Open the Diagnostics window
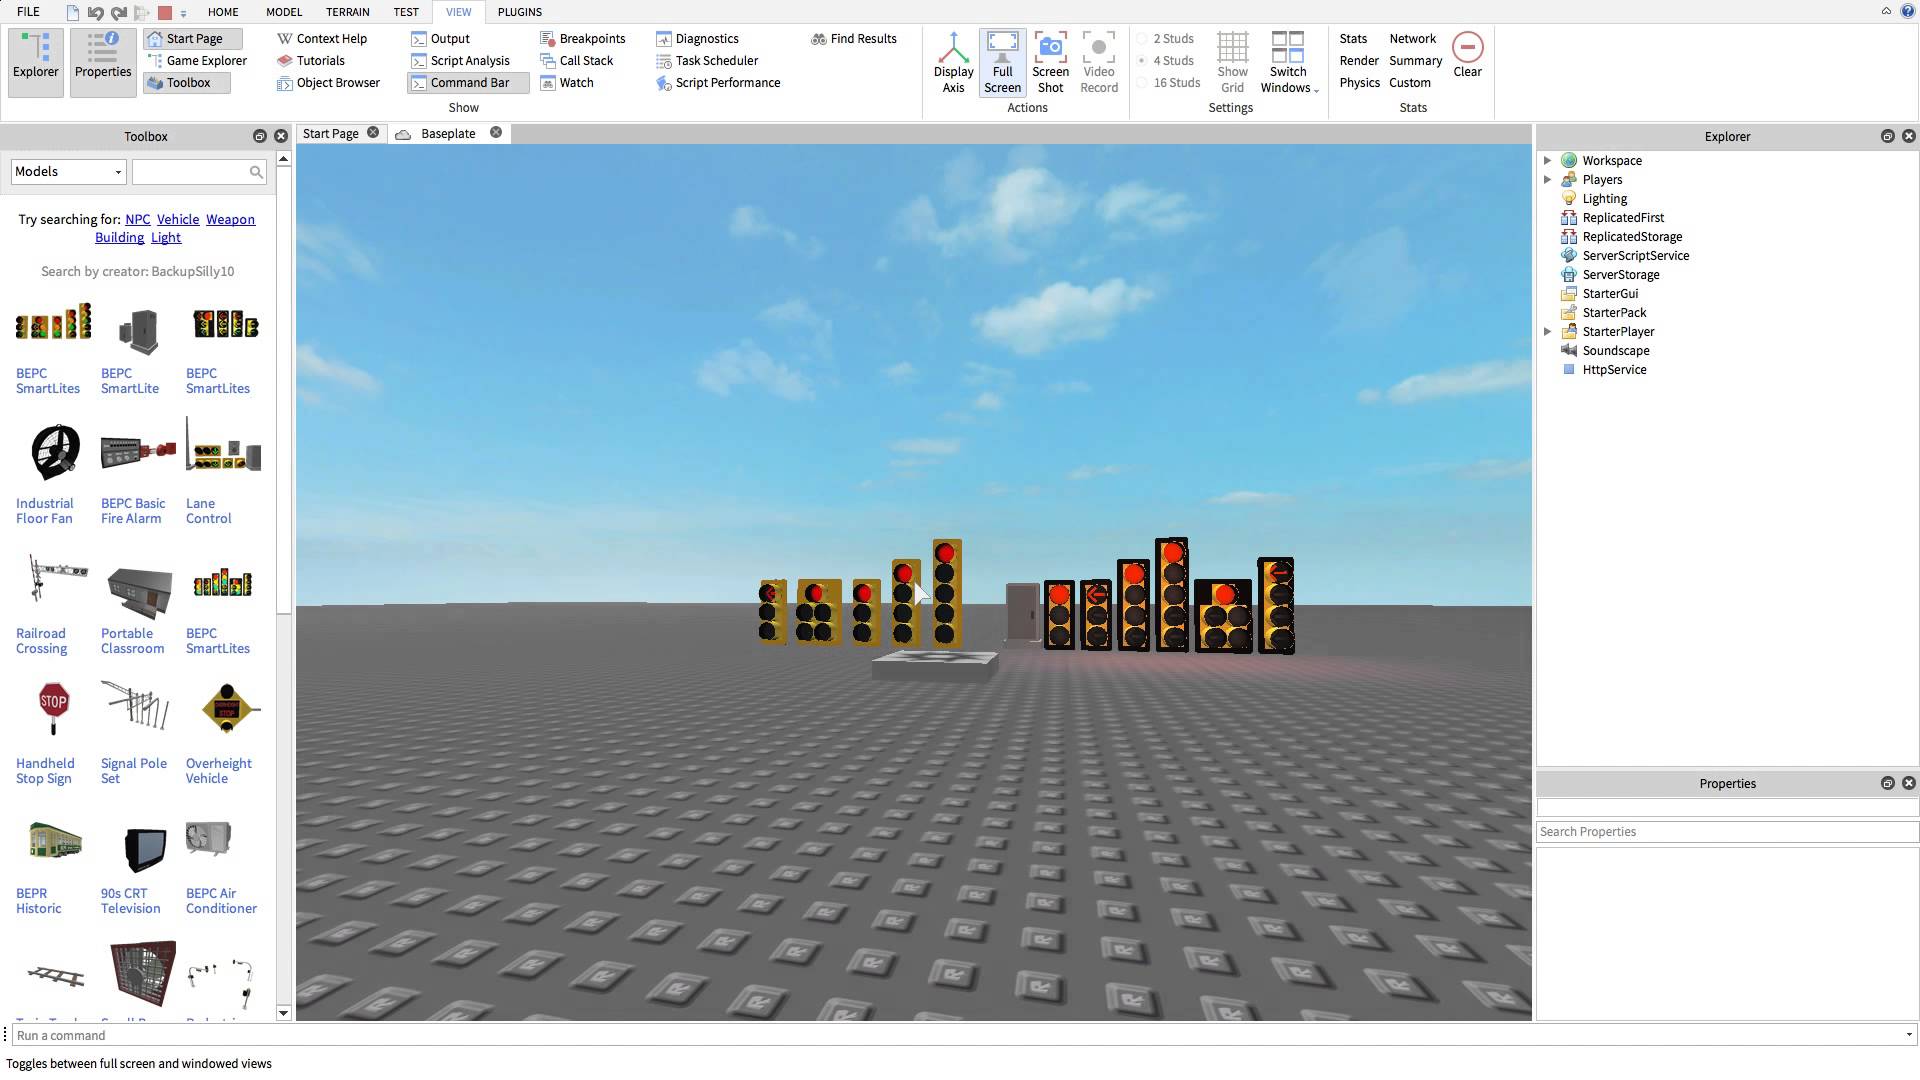1920x1080 pixels. [698, 39]
